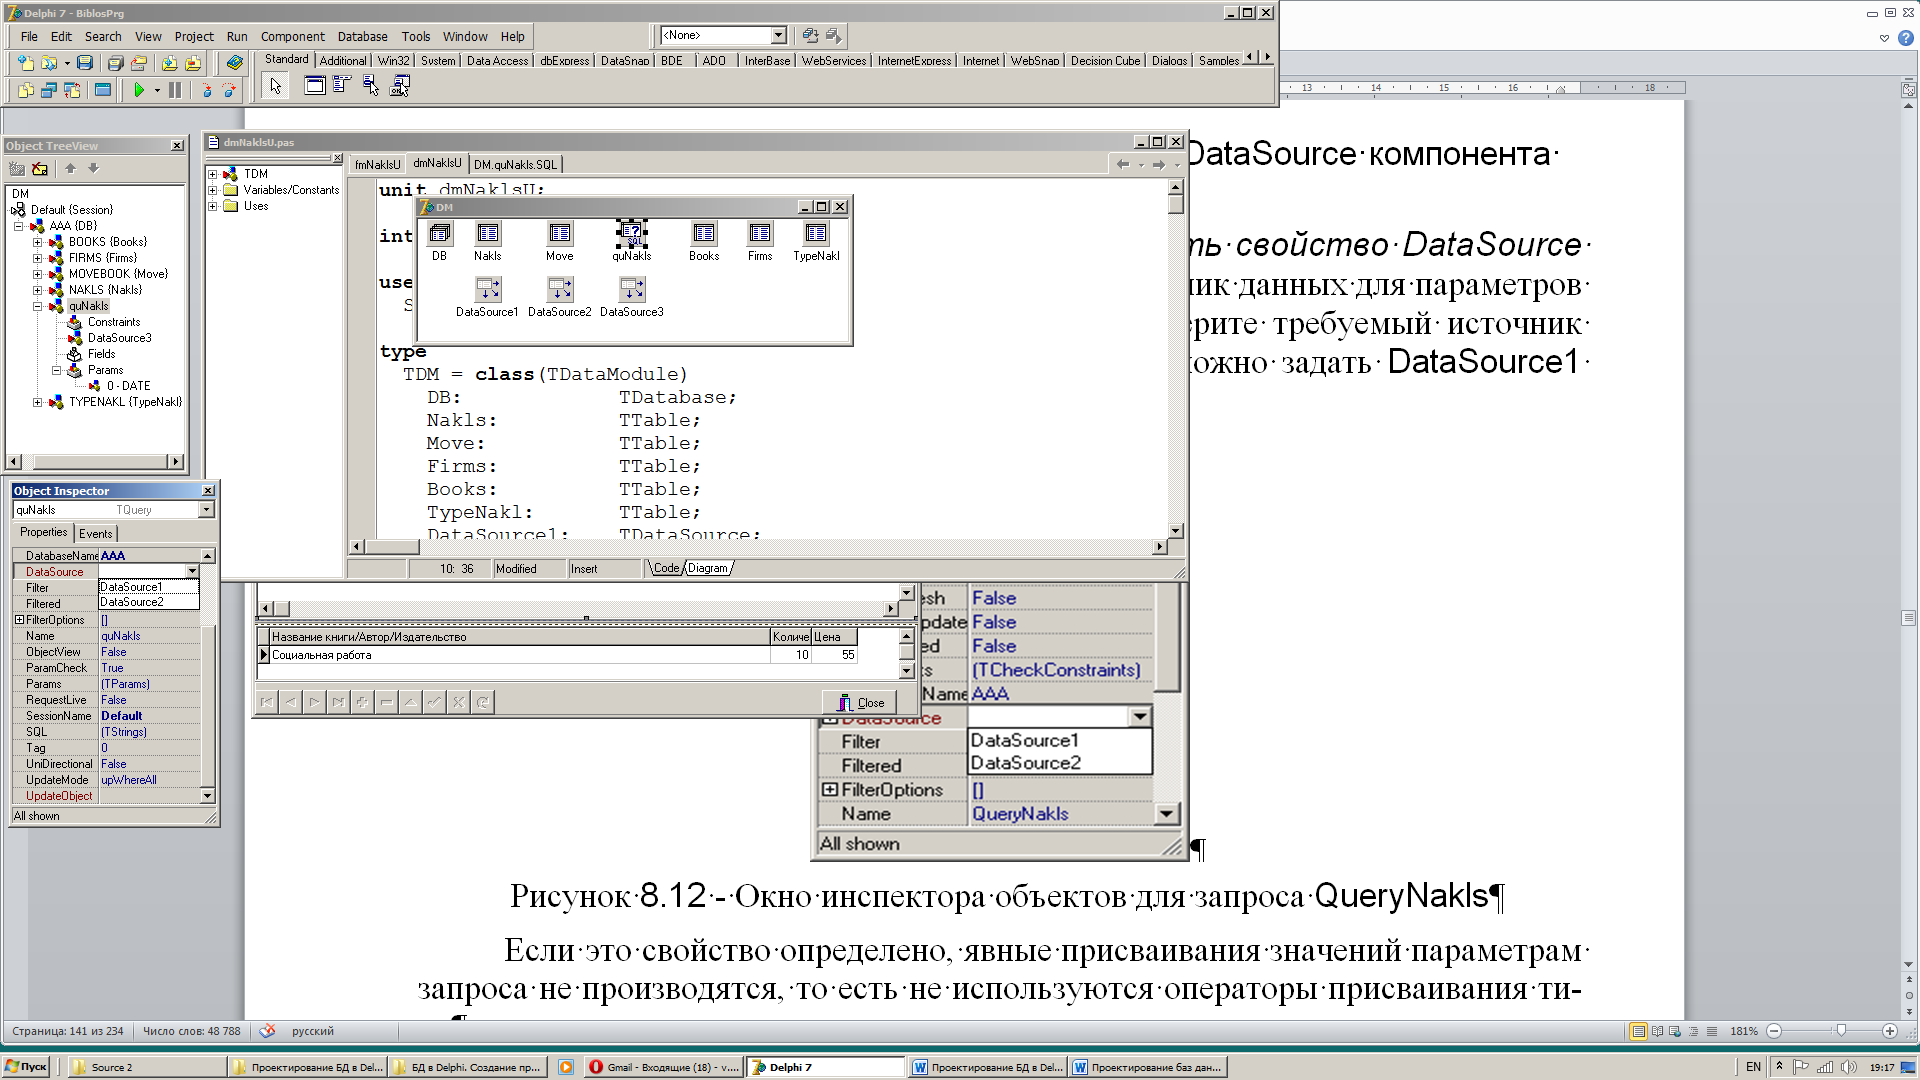Select the ADO palette tab
Image resolution: width=1920 pixels, height=1080 pixels.
click(714, 61)
